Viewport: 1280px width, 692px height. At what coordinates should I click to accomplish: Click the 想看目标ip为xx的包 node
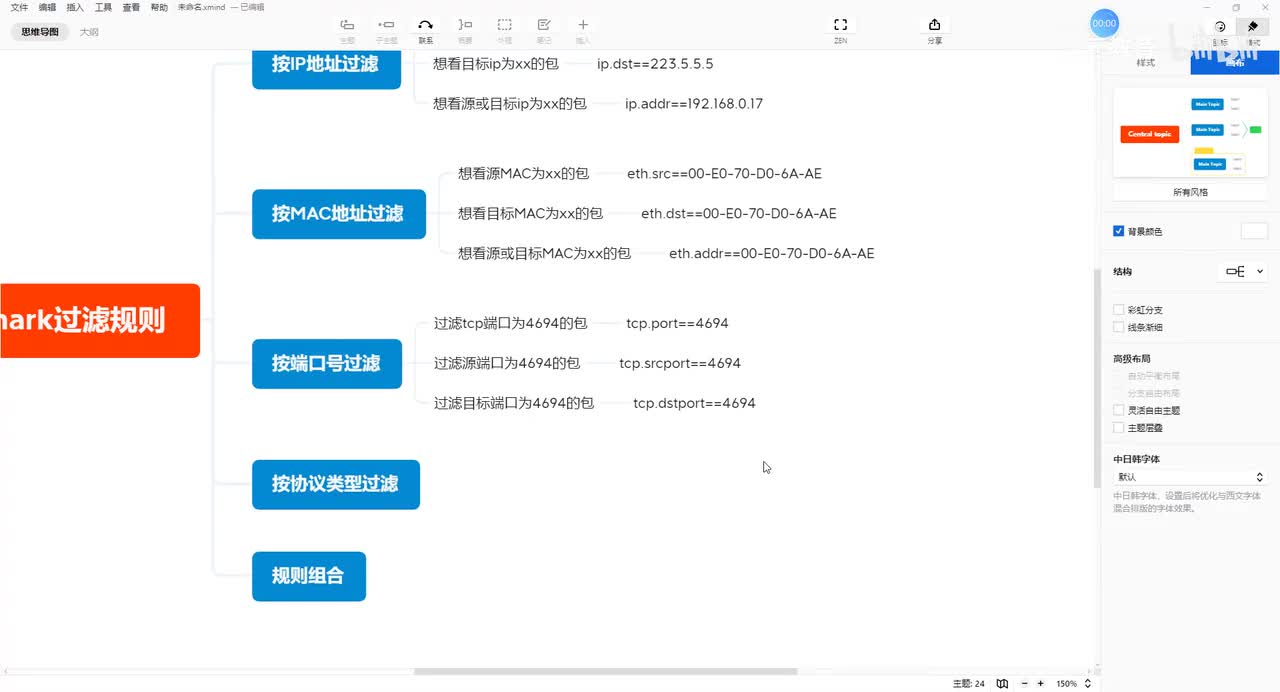pyautogui.click(x=496, y=64)
